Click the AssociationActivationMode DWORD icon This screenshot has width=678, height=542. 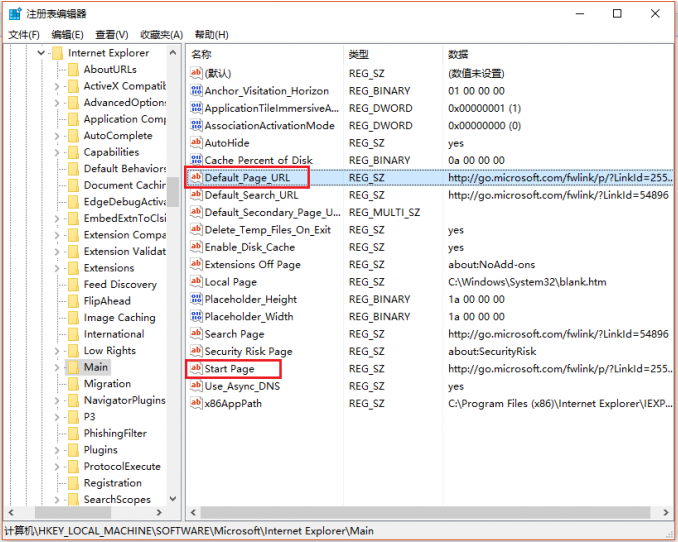point(196,126)
